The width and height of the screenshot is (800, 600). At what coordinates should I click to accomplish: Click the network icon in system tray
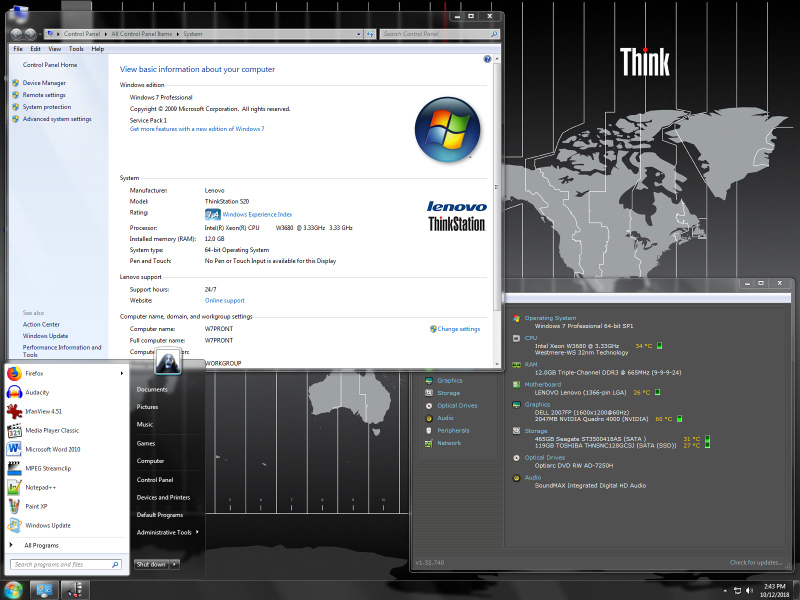(737, 591)
